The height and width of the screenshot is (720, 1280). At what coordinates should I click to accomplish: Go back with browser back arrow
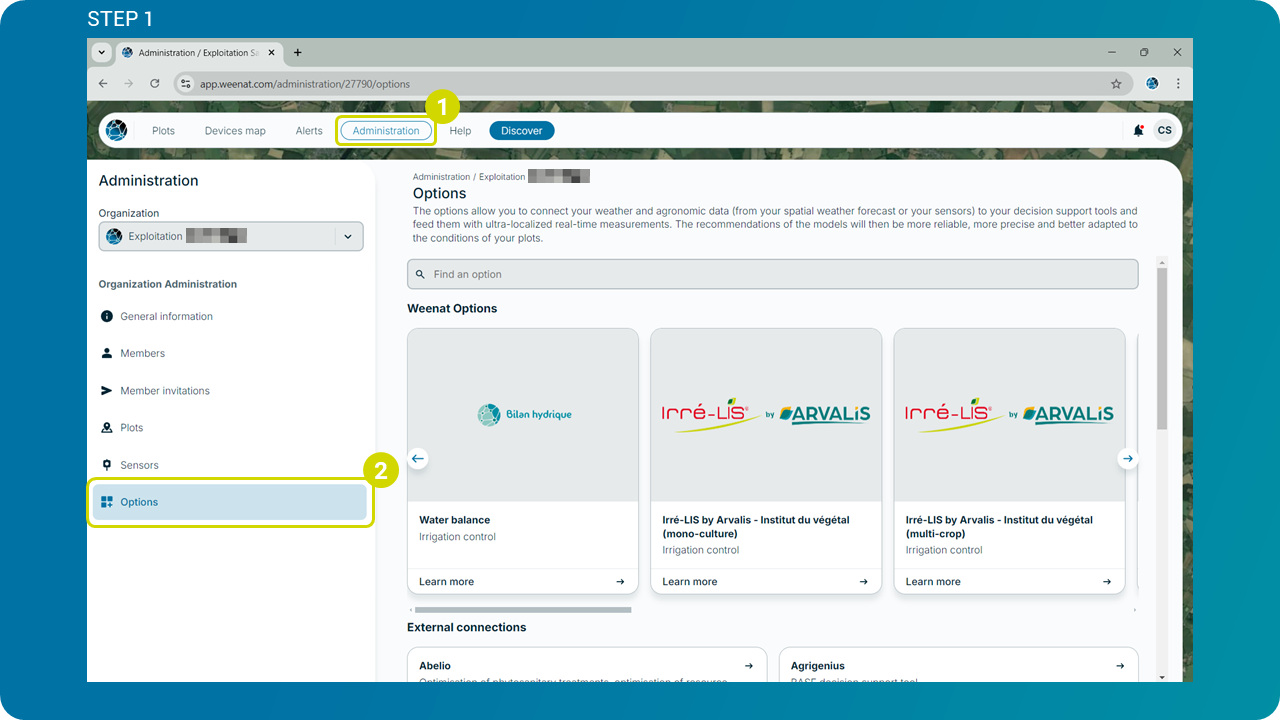tap(103, 84)
